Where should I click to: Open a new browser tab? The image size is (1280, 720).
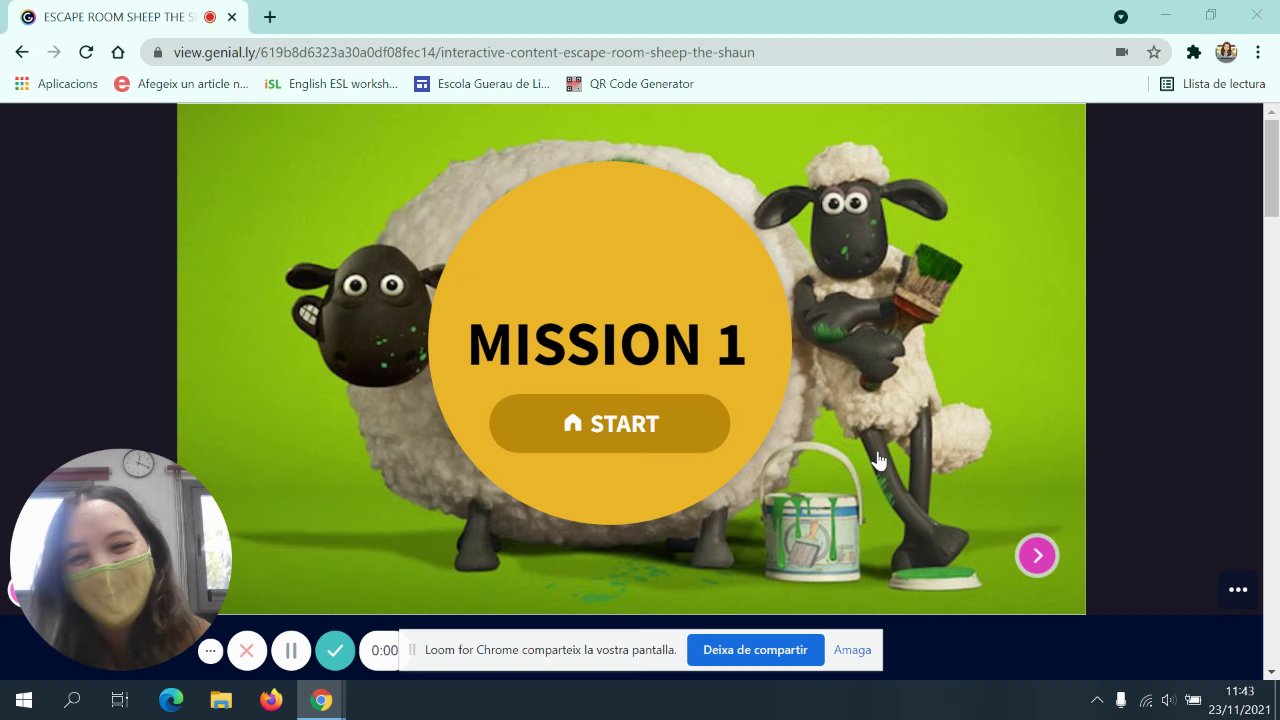click(x=270, y=17)
